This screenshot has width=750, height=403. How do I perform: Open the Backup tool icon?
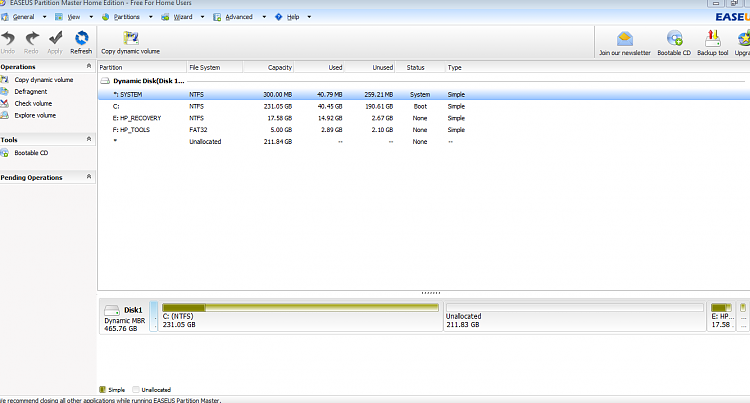713,39
